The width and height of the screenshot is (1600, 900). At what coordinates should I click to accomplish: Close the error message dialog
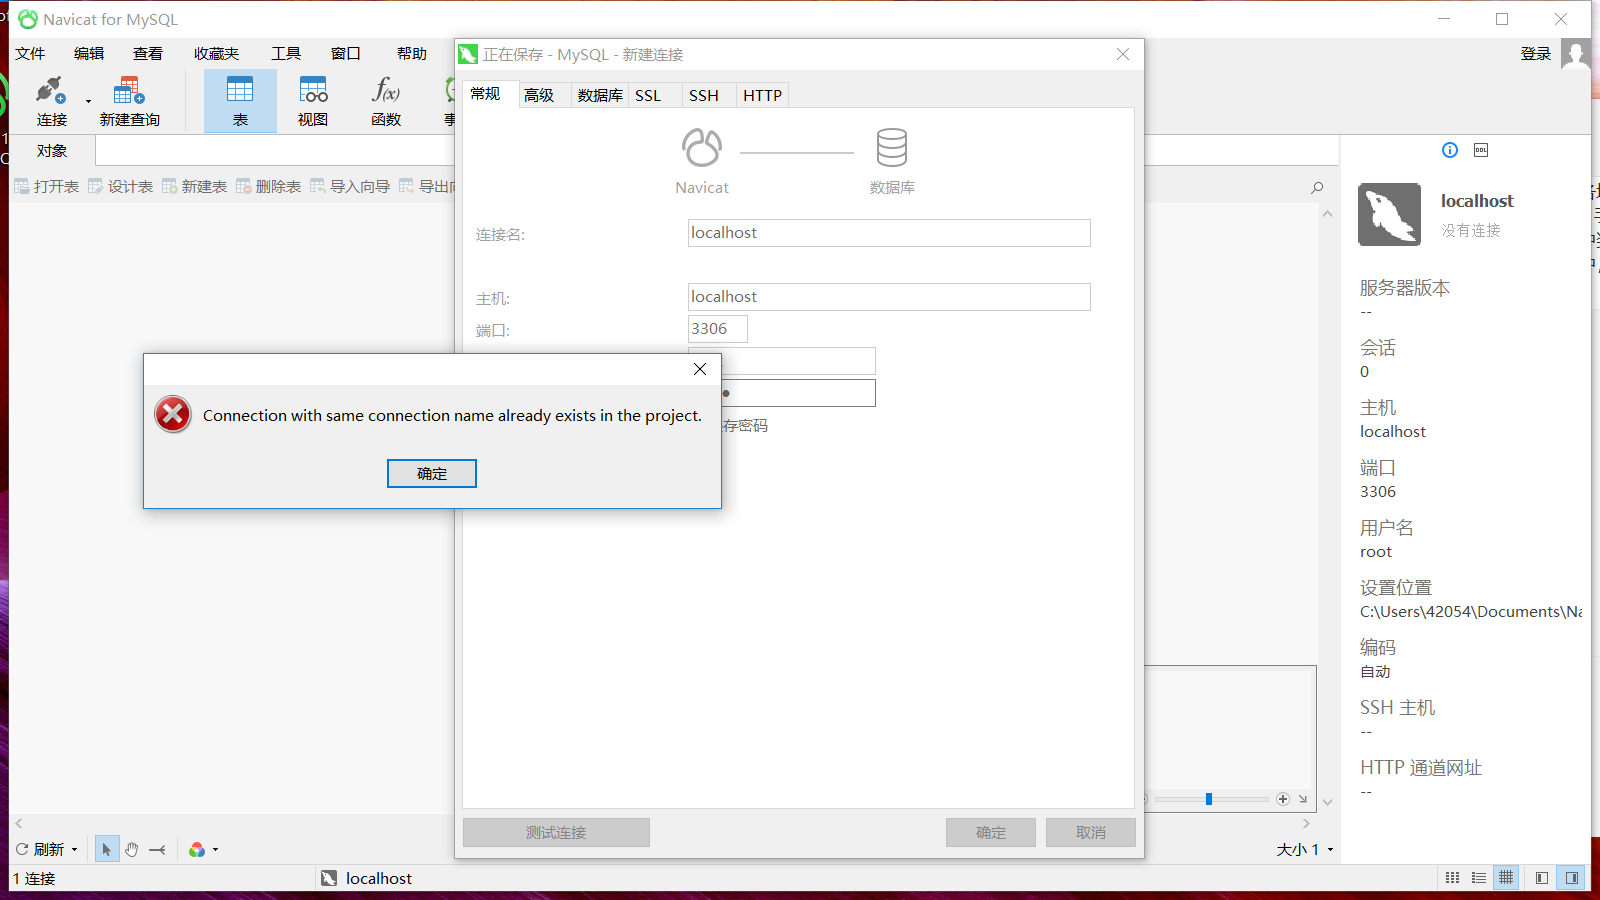click(700, 369)
